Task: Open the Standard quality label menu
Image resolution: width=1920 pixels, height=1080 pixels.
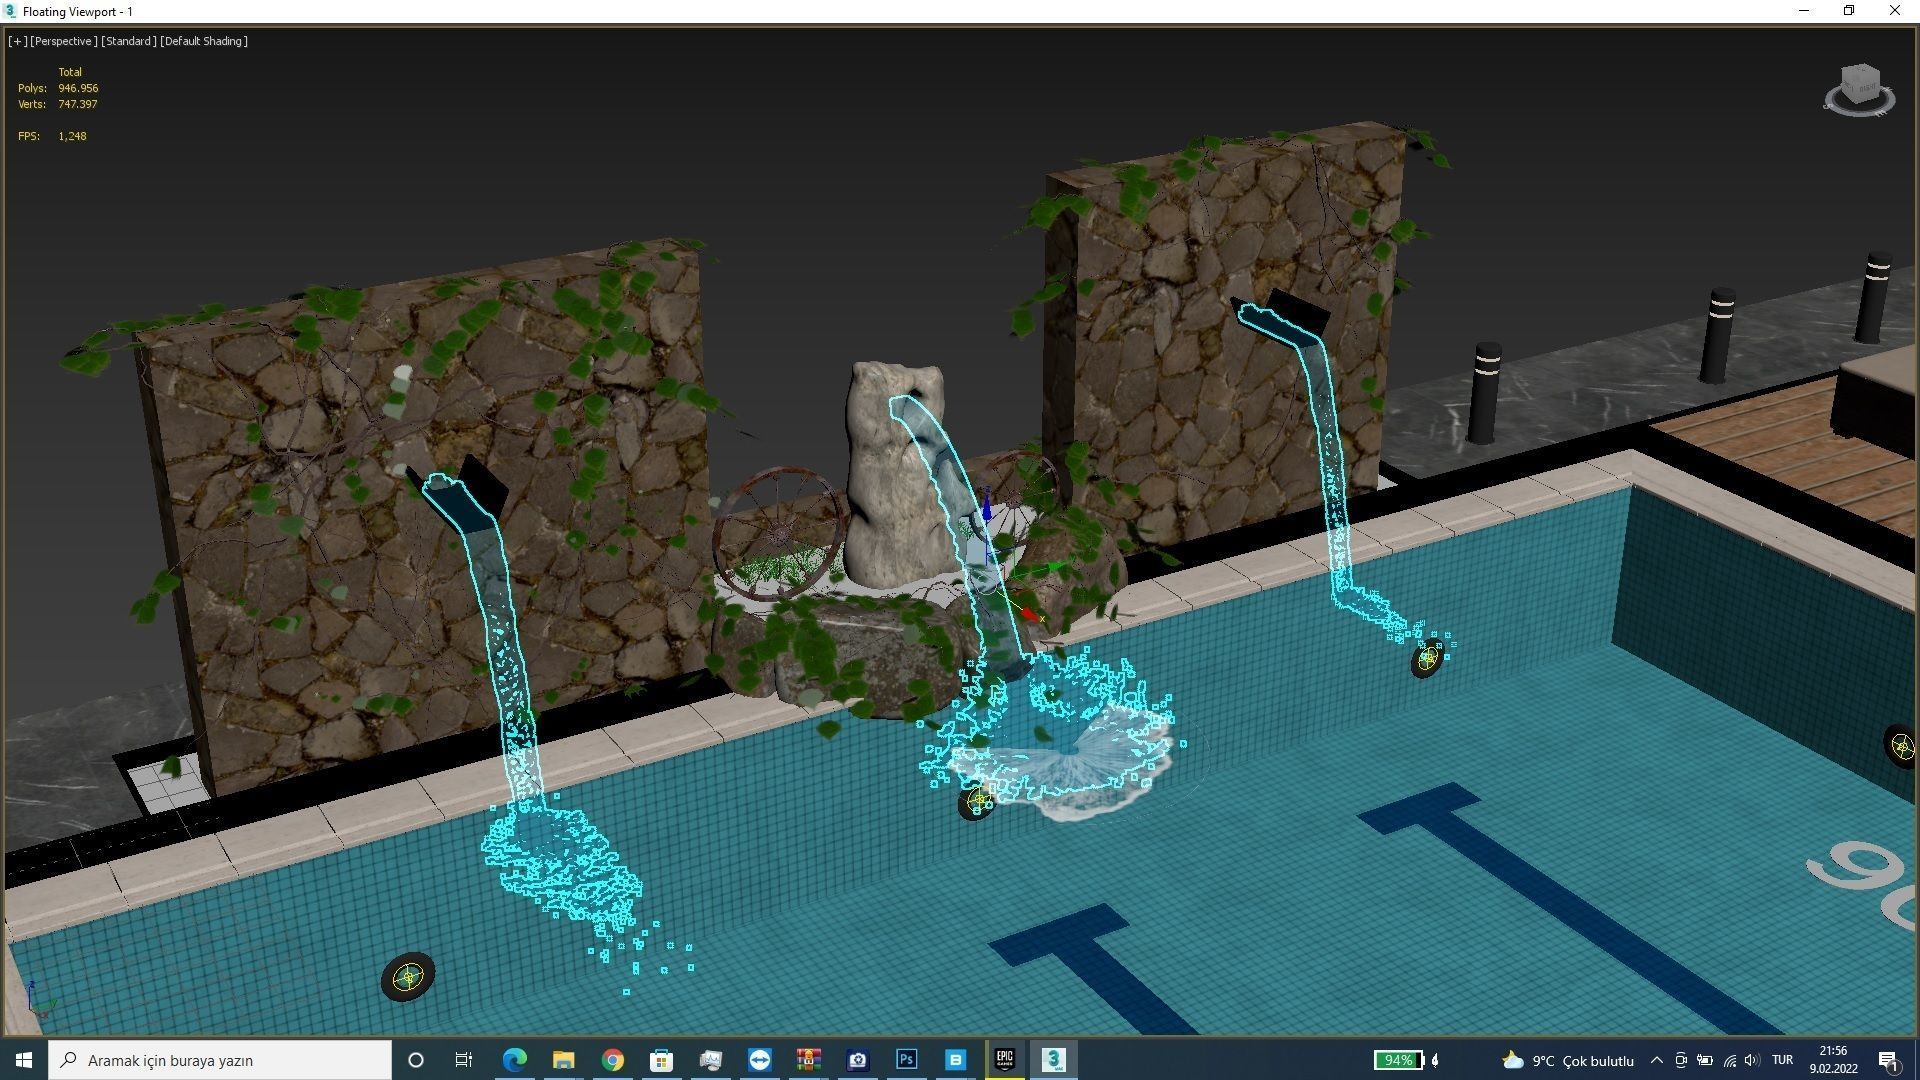Action: tap(129, 41)
